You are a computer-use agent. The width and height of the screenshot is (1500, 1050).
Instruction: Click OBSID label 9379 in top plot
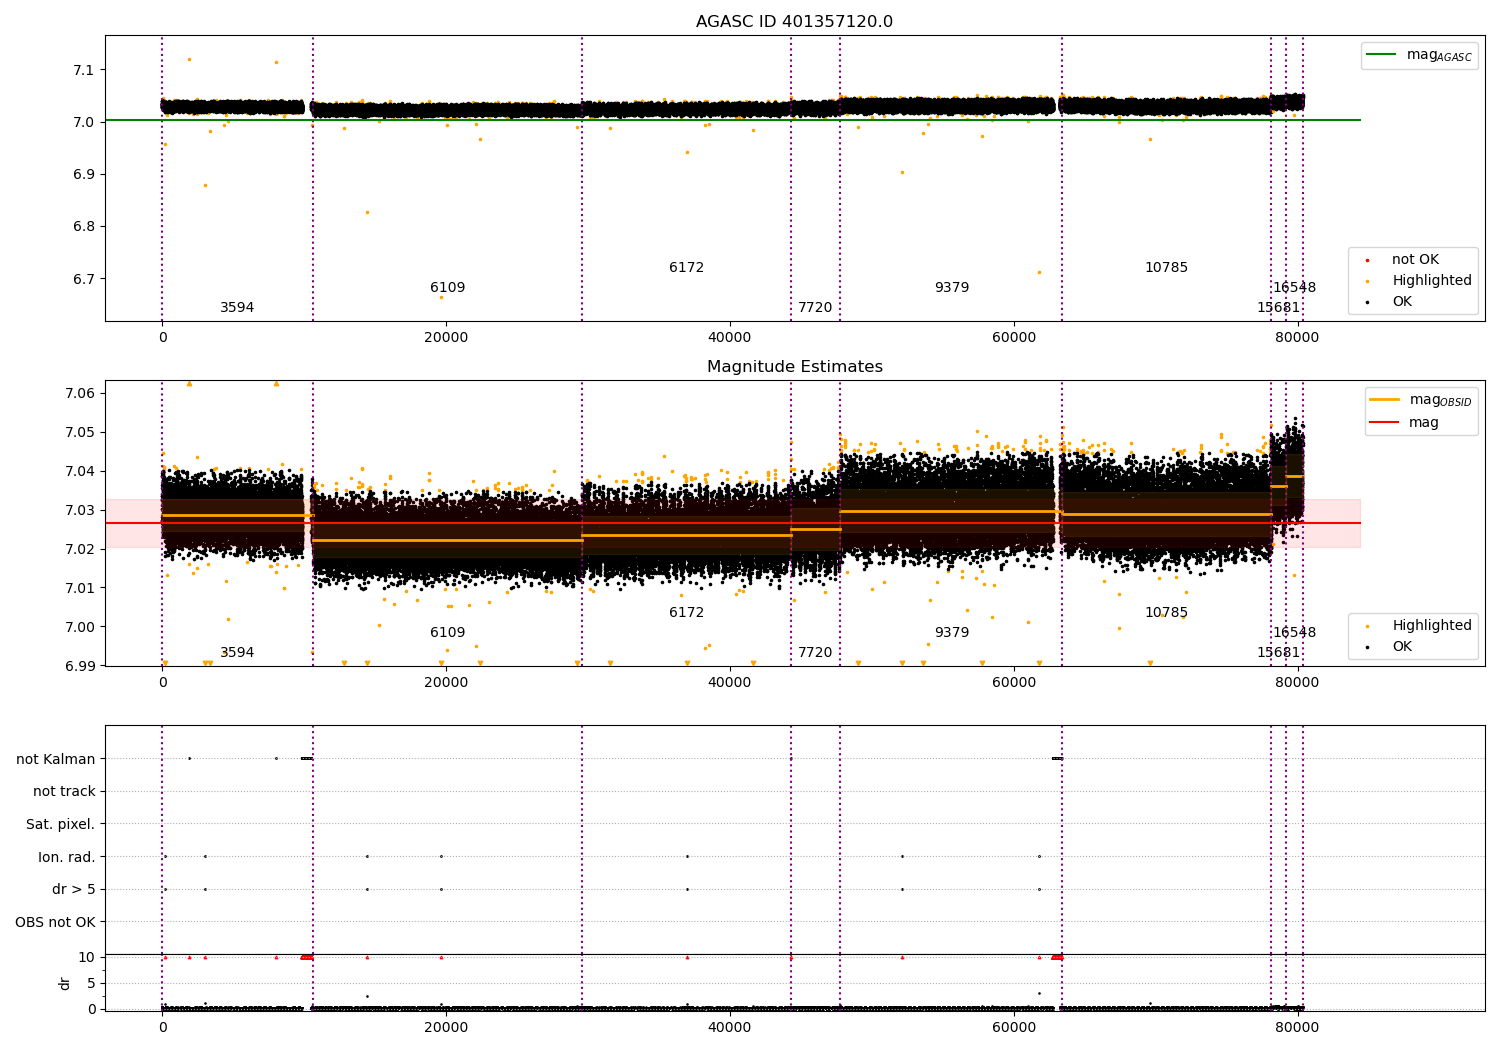pyautogui.click(x=952, y=288)
